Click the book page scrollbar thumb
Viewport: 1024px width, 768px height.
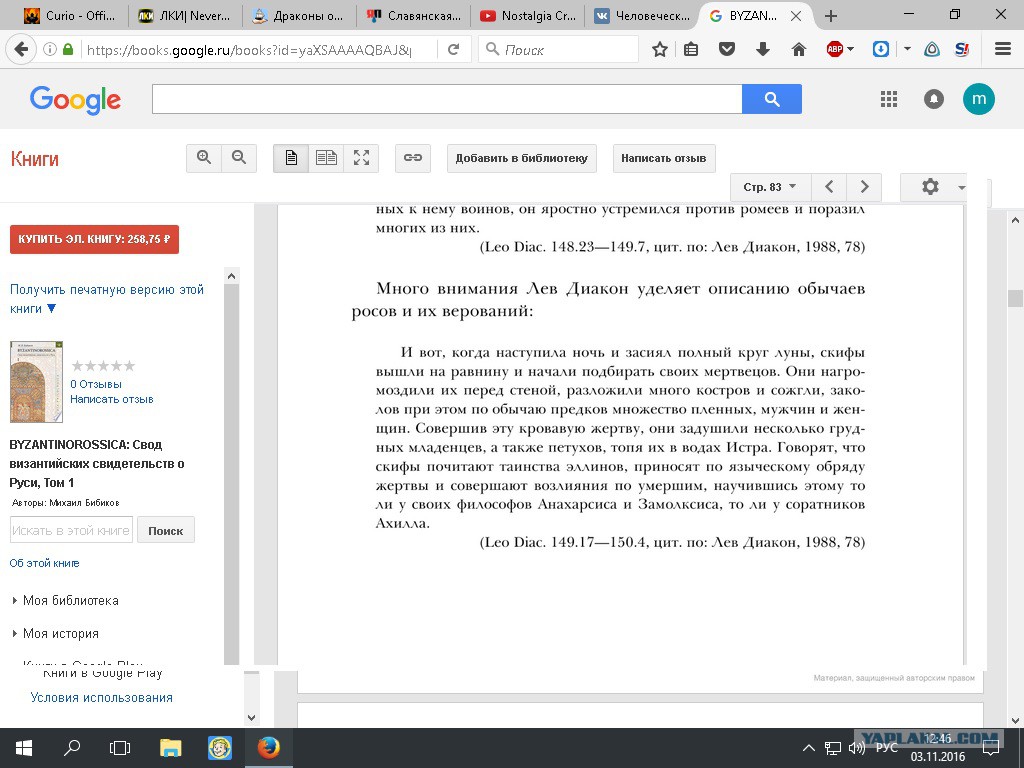(1015, 298)
